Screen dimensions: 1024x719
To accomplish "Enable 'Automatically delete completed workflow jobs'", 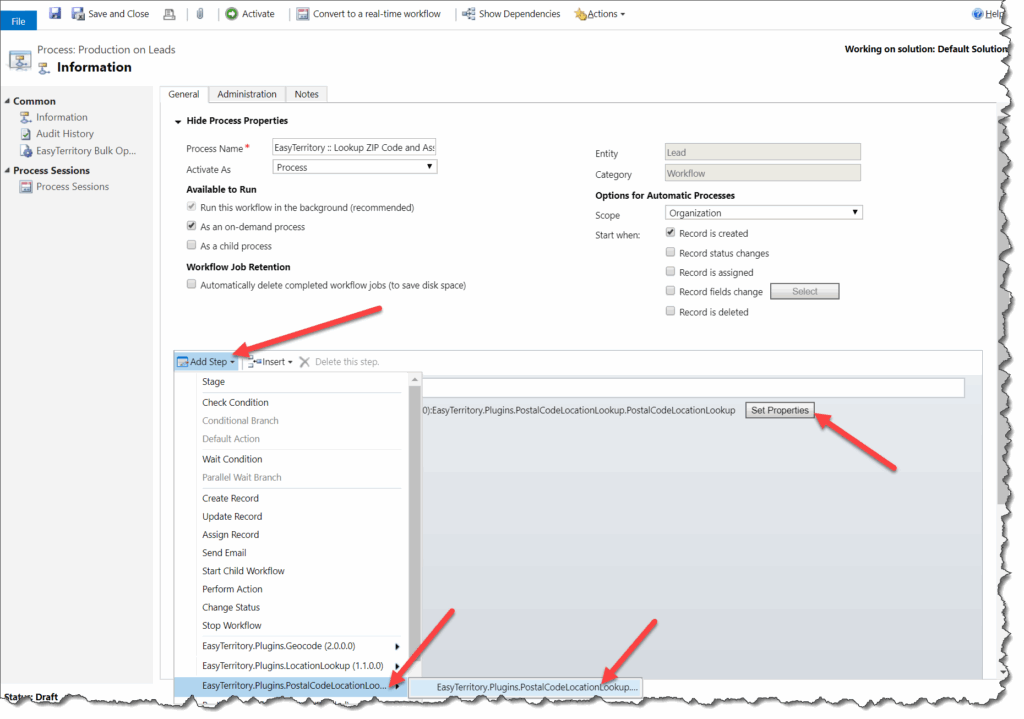I will 191,283.
